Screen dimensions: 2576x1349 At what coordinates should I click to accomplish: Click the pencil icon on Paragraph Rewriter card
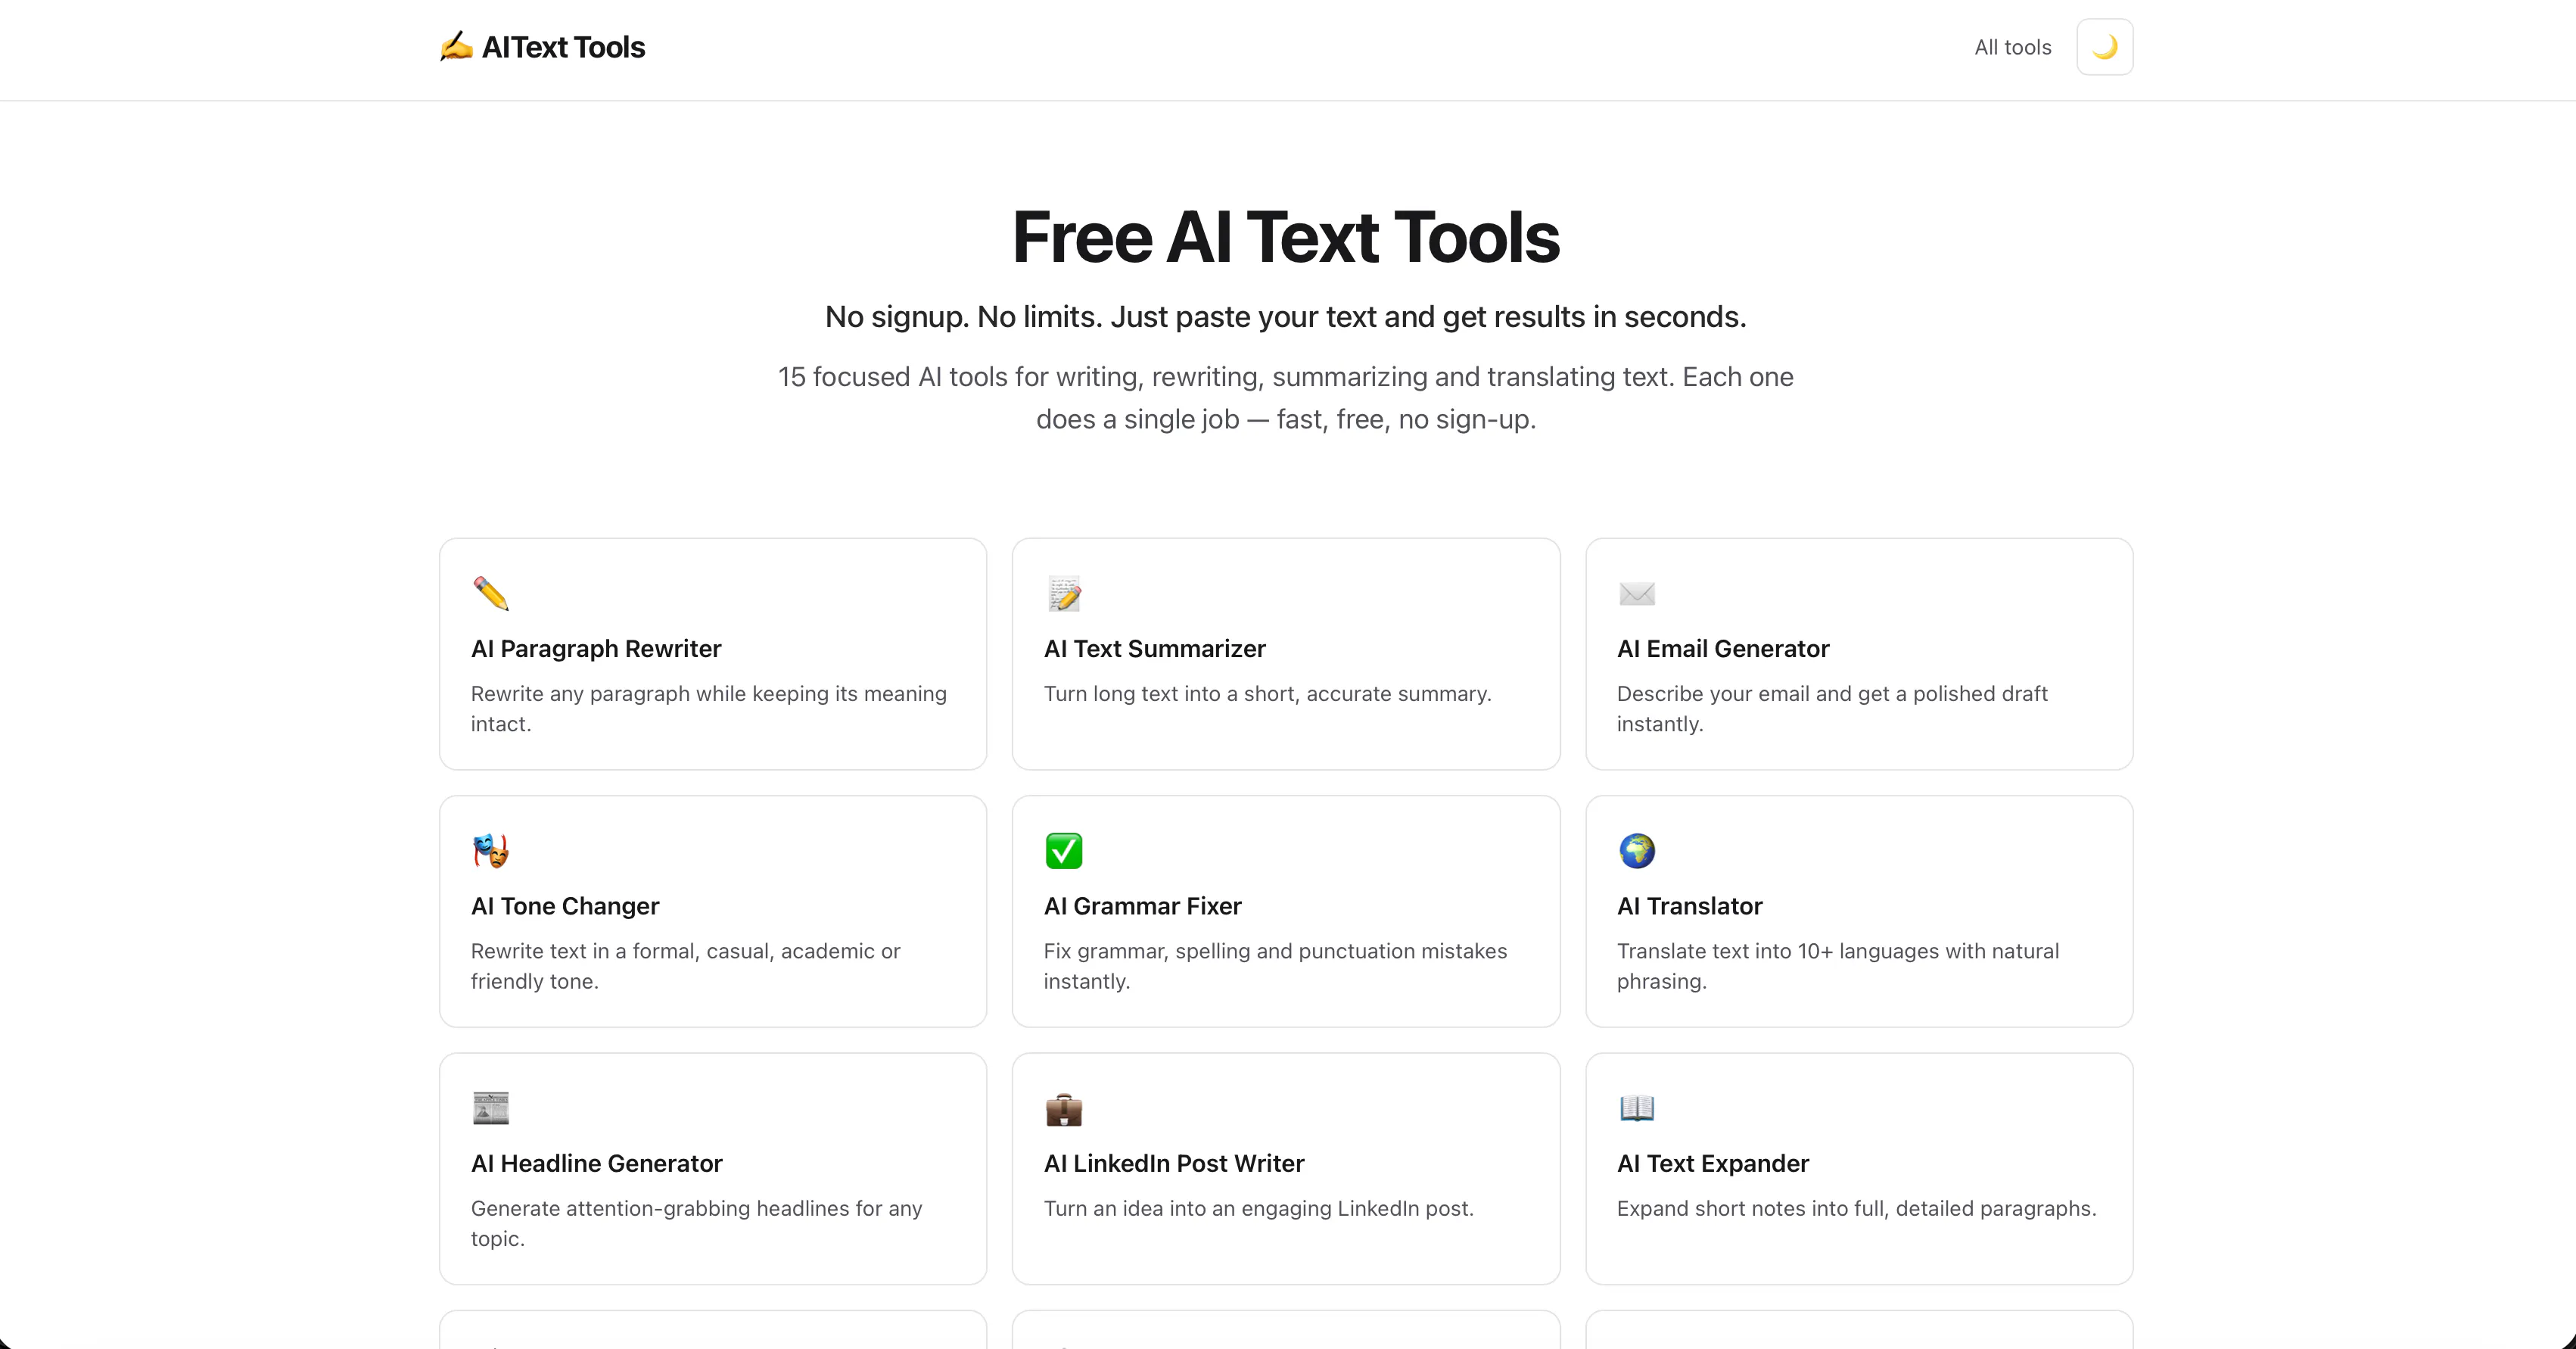click(x=491, y=594)
